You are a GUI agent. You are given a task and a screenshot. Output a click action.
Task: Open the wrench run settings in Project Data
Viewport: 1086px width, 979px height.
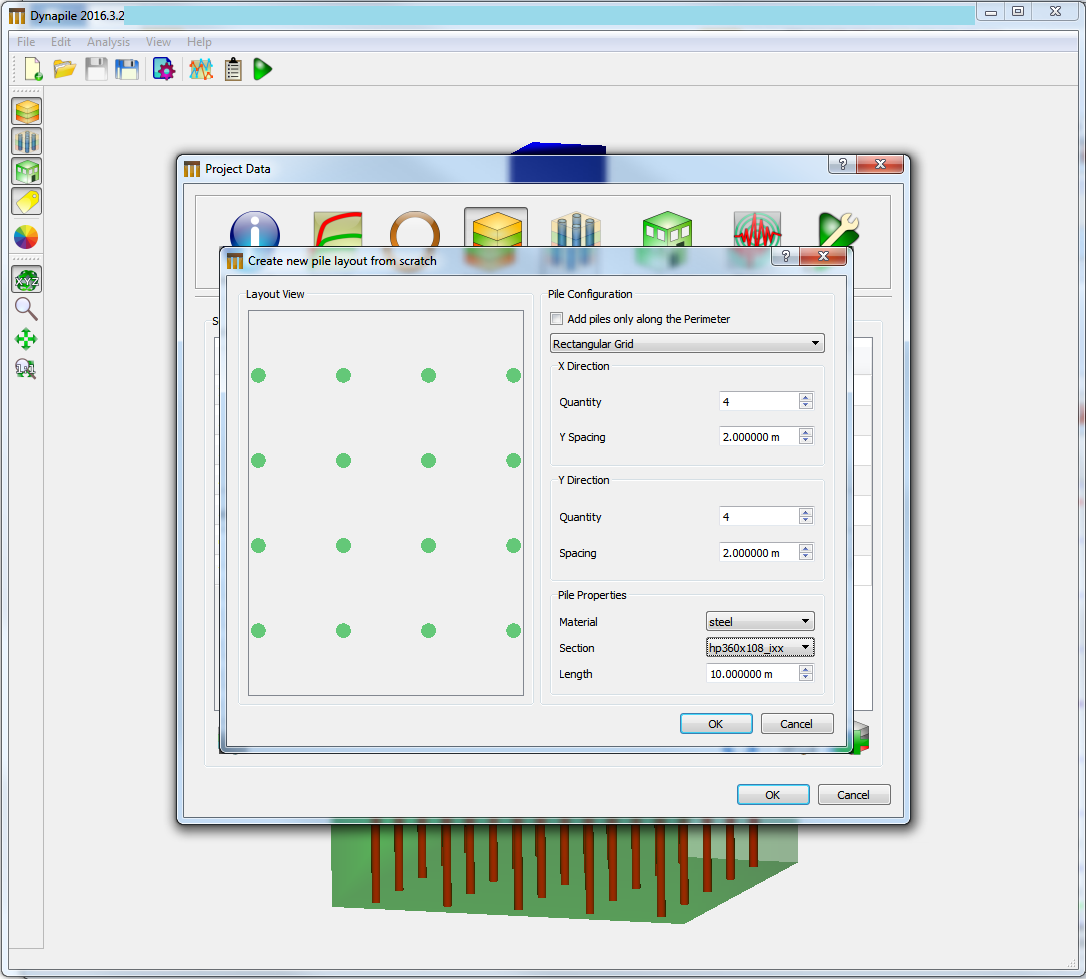(x=839, y=230)
